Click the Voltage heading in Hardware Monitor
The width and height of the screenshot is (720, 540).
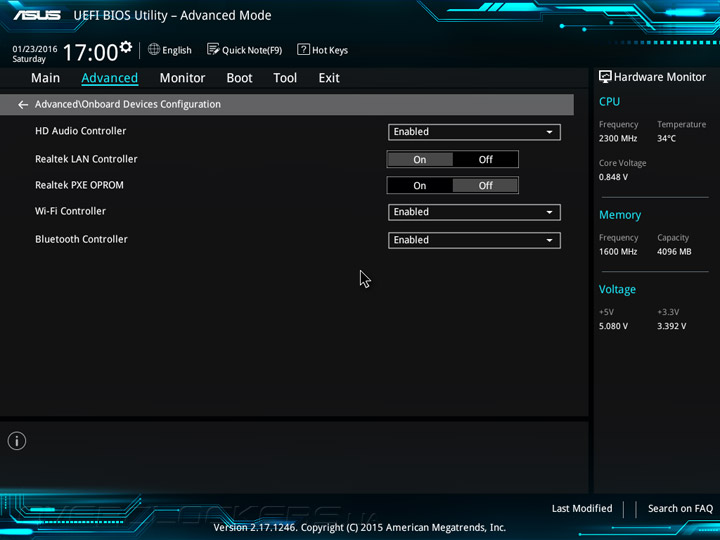click(x=617, y=289)
